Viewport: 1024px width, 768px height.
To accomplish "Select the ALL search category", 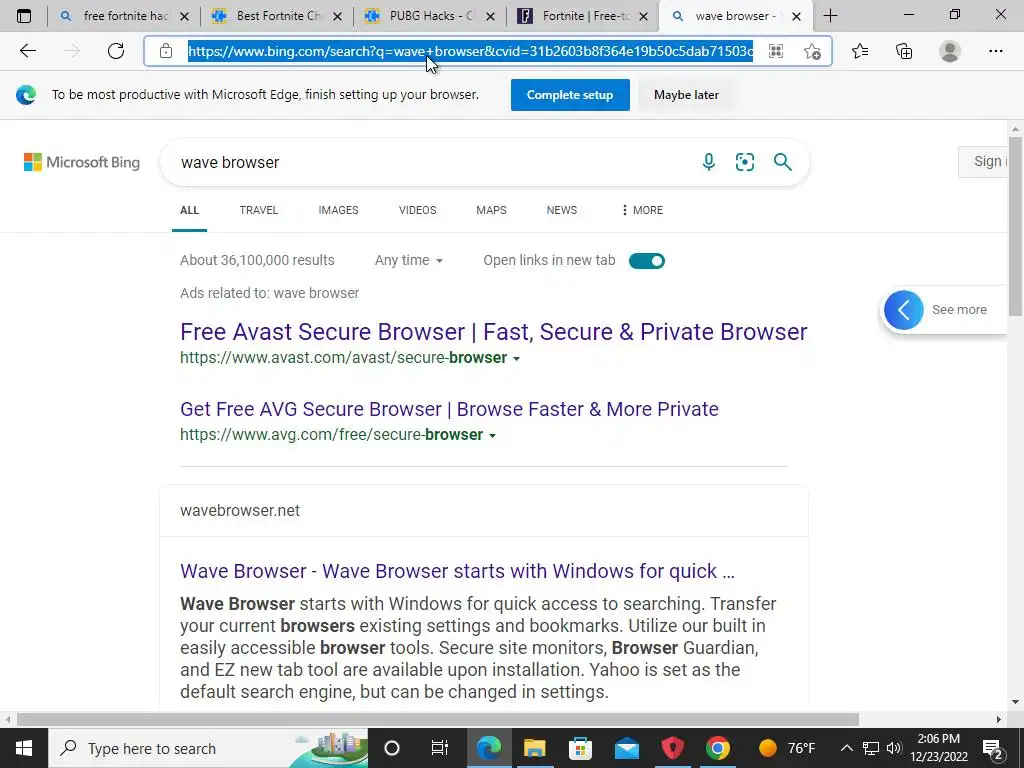I will pyautogui.click(x=189, y=210).
